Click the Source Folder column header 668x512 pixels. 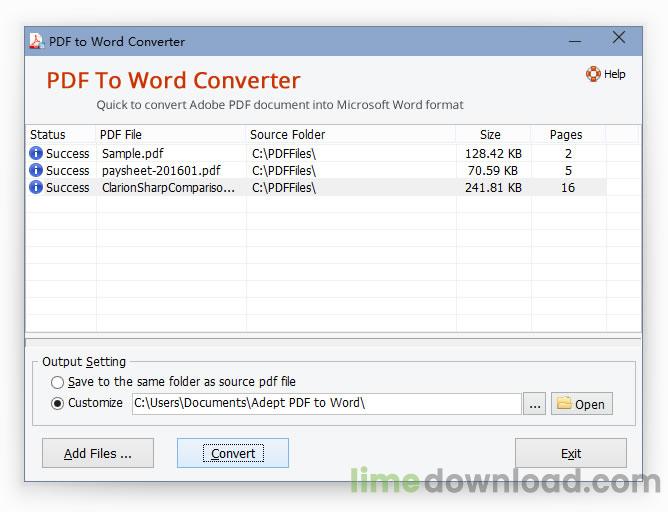288,134
